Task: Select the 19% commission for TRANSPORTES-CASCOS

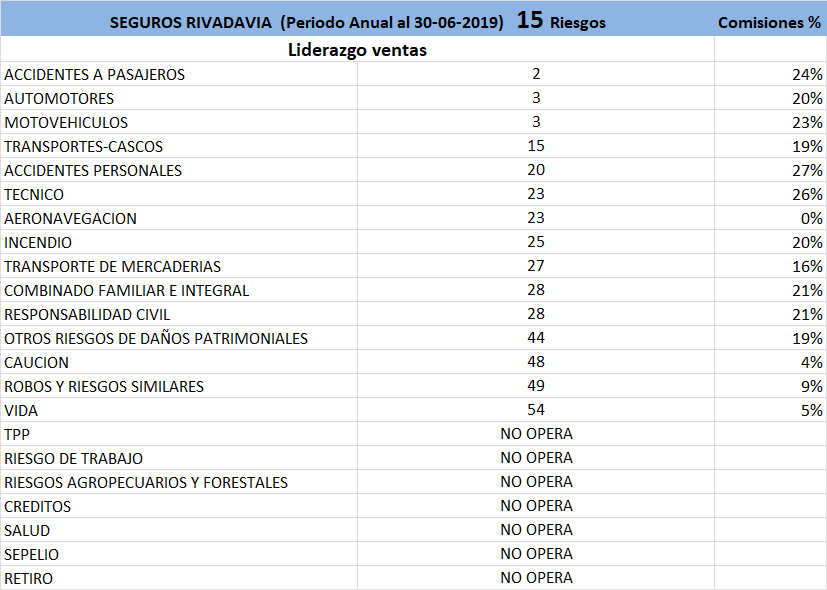Action: pyautogui.click(x=807, y=147)
